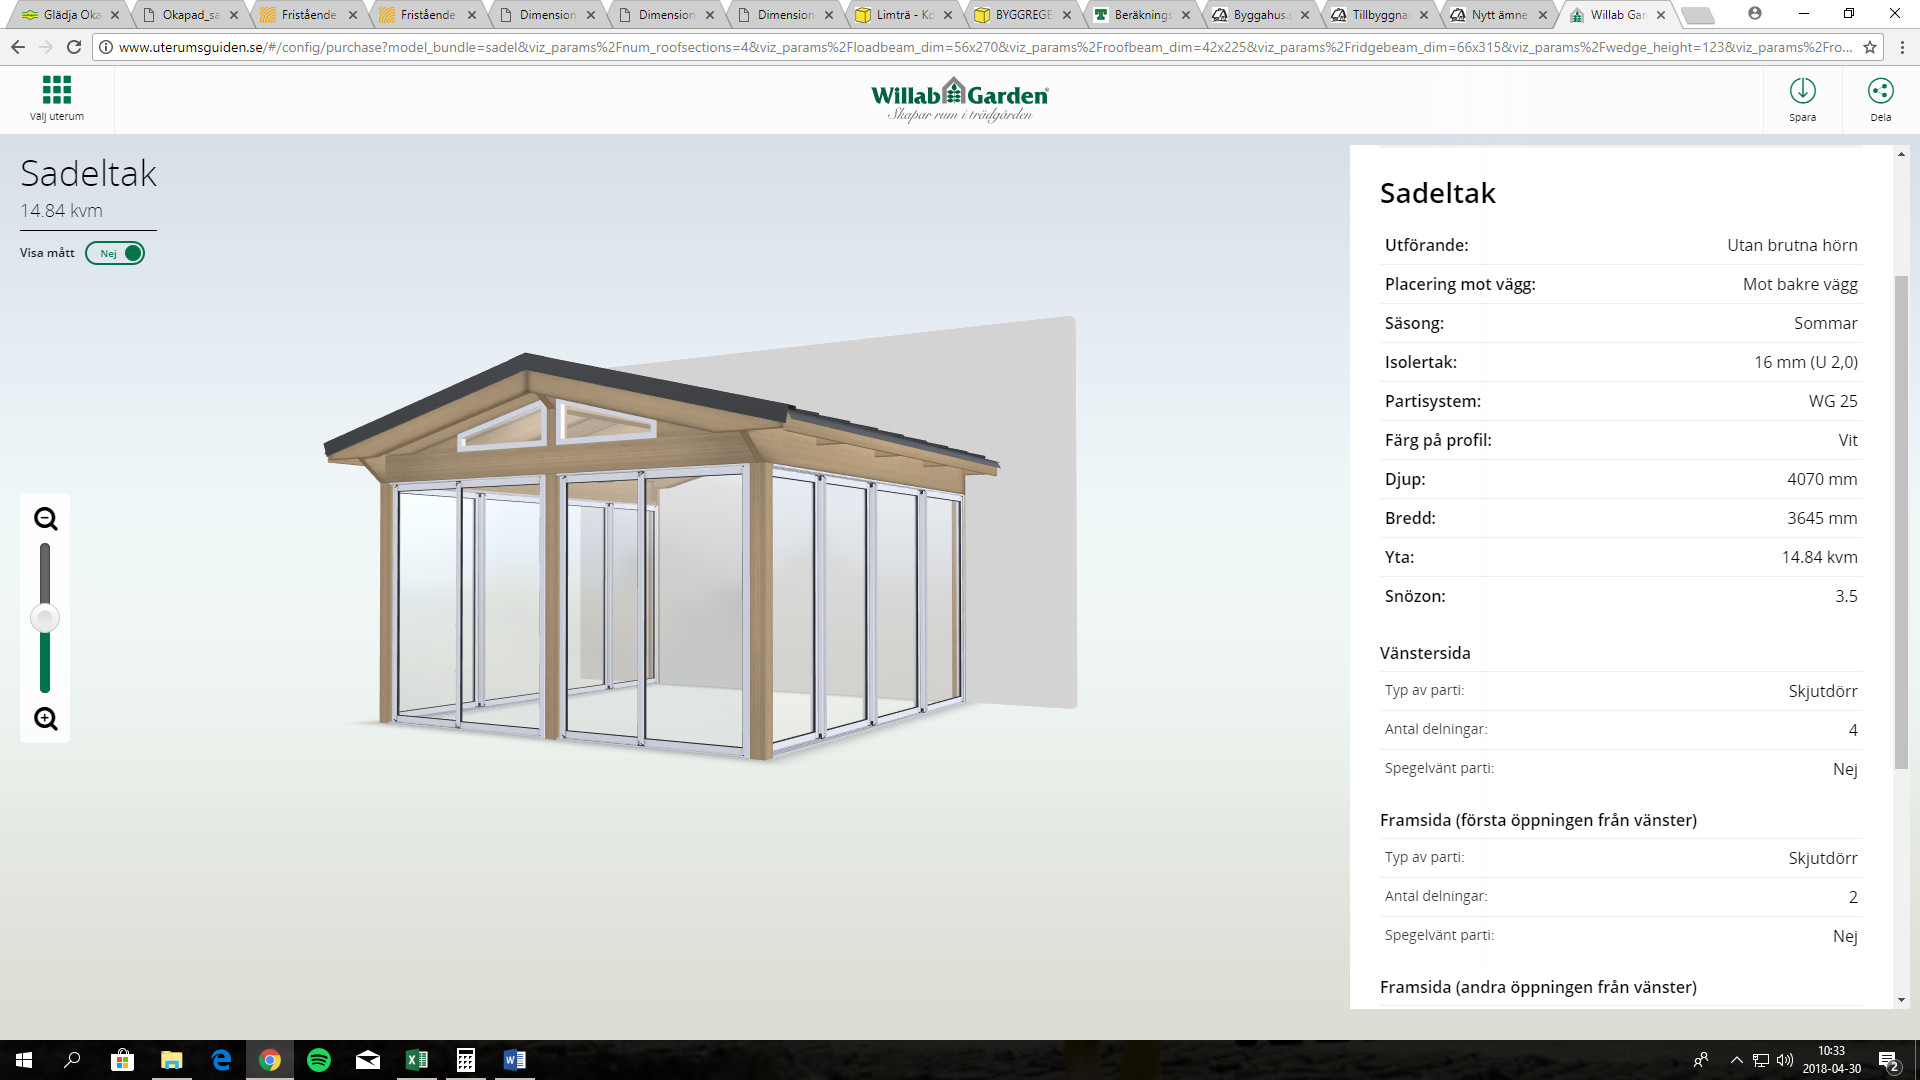The width and height of the screenshot is (1920, 1080).
Task: Open Windows Start menu
Action: click(24, 1060)
